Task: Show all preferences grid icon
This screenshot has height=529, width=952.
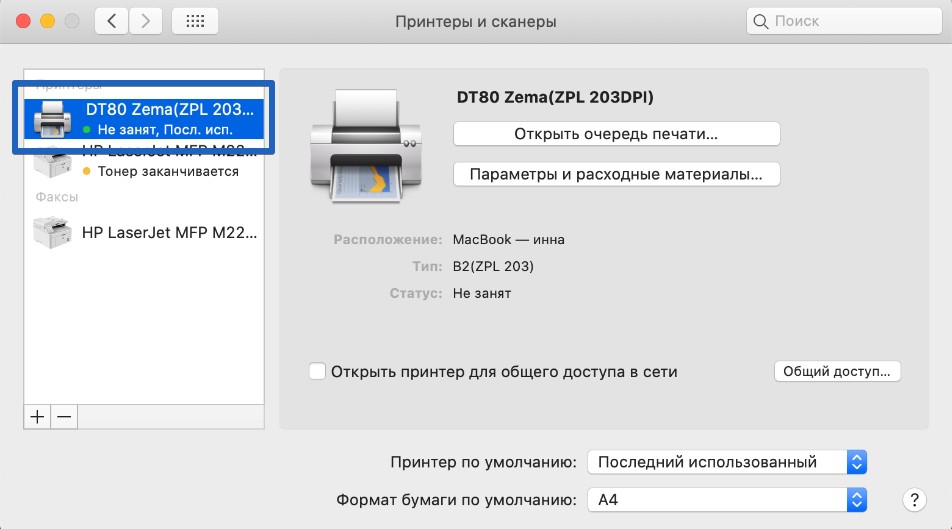Action: (x=195, y=21)
